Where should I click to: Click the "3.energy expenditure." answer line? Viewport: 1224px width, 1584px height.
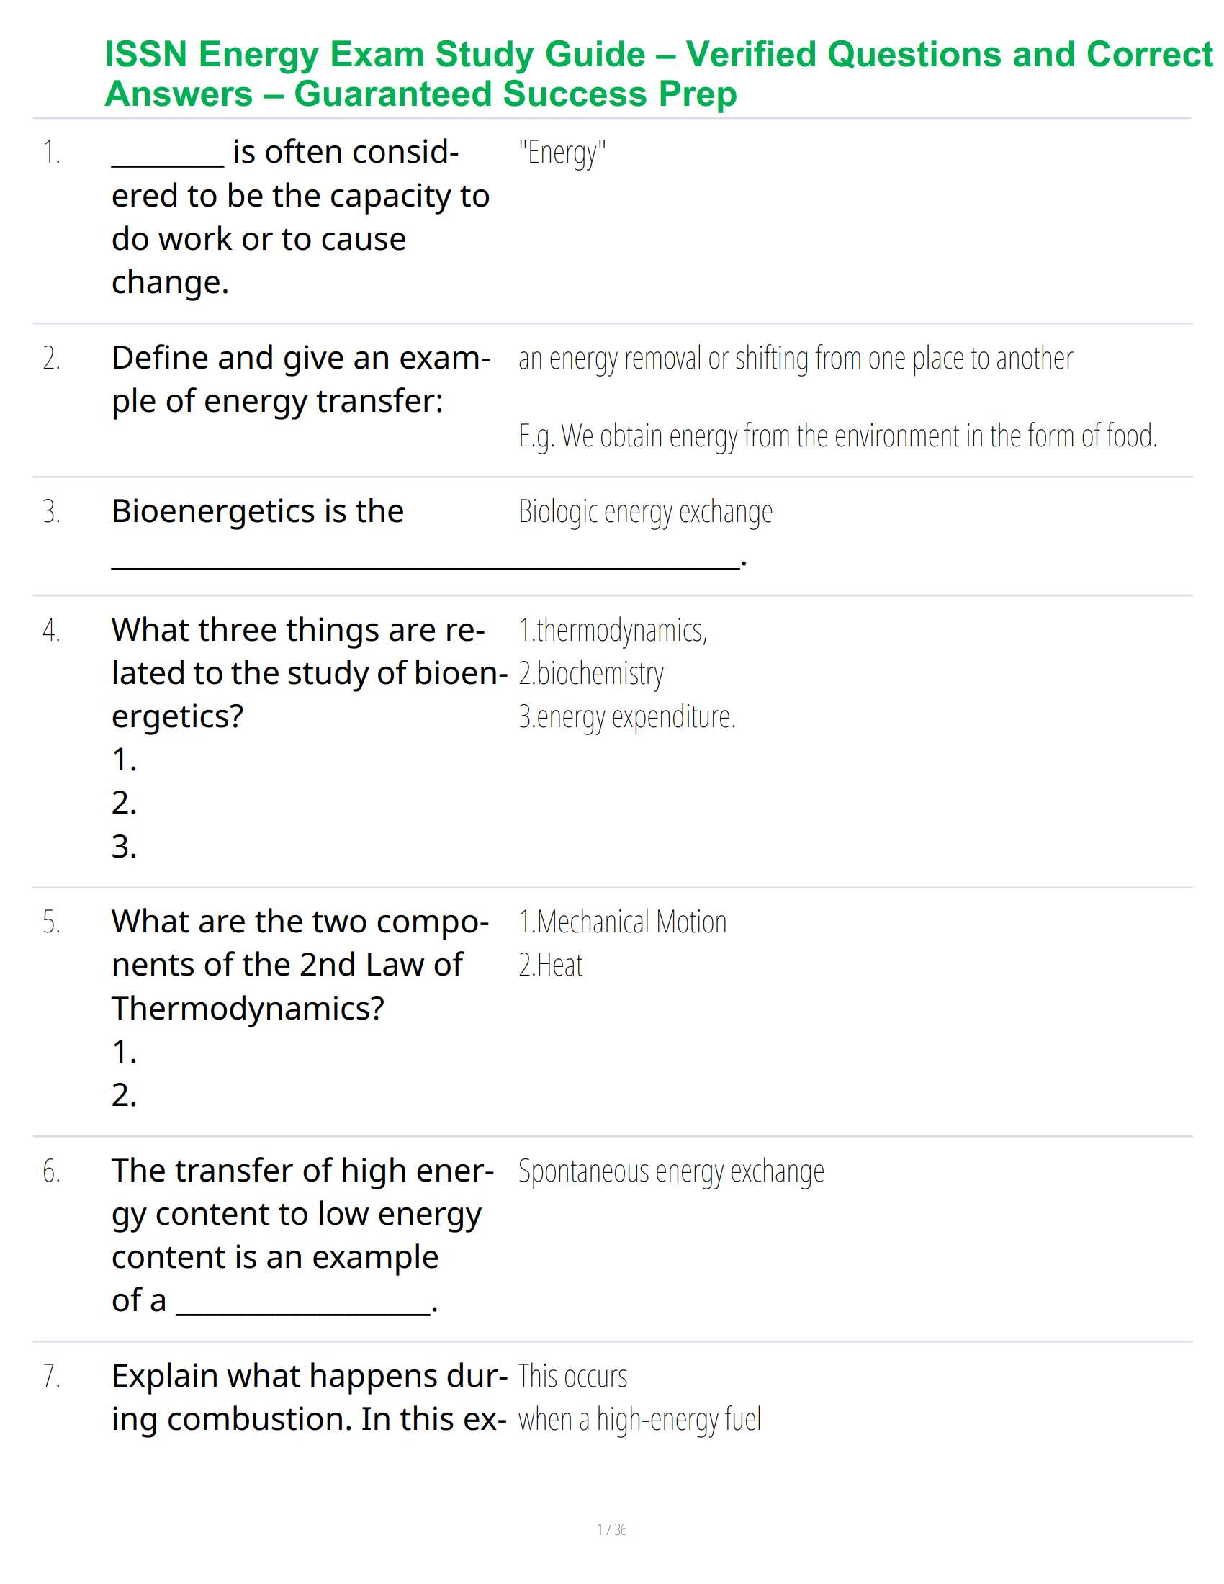(626, 717)
